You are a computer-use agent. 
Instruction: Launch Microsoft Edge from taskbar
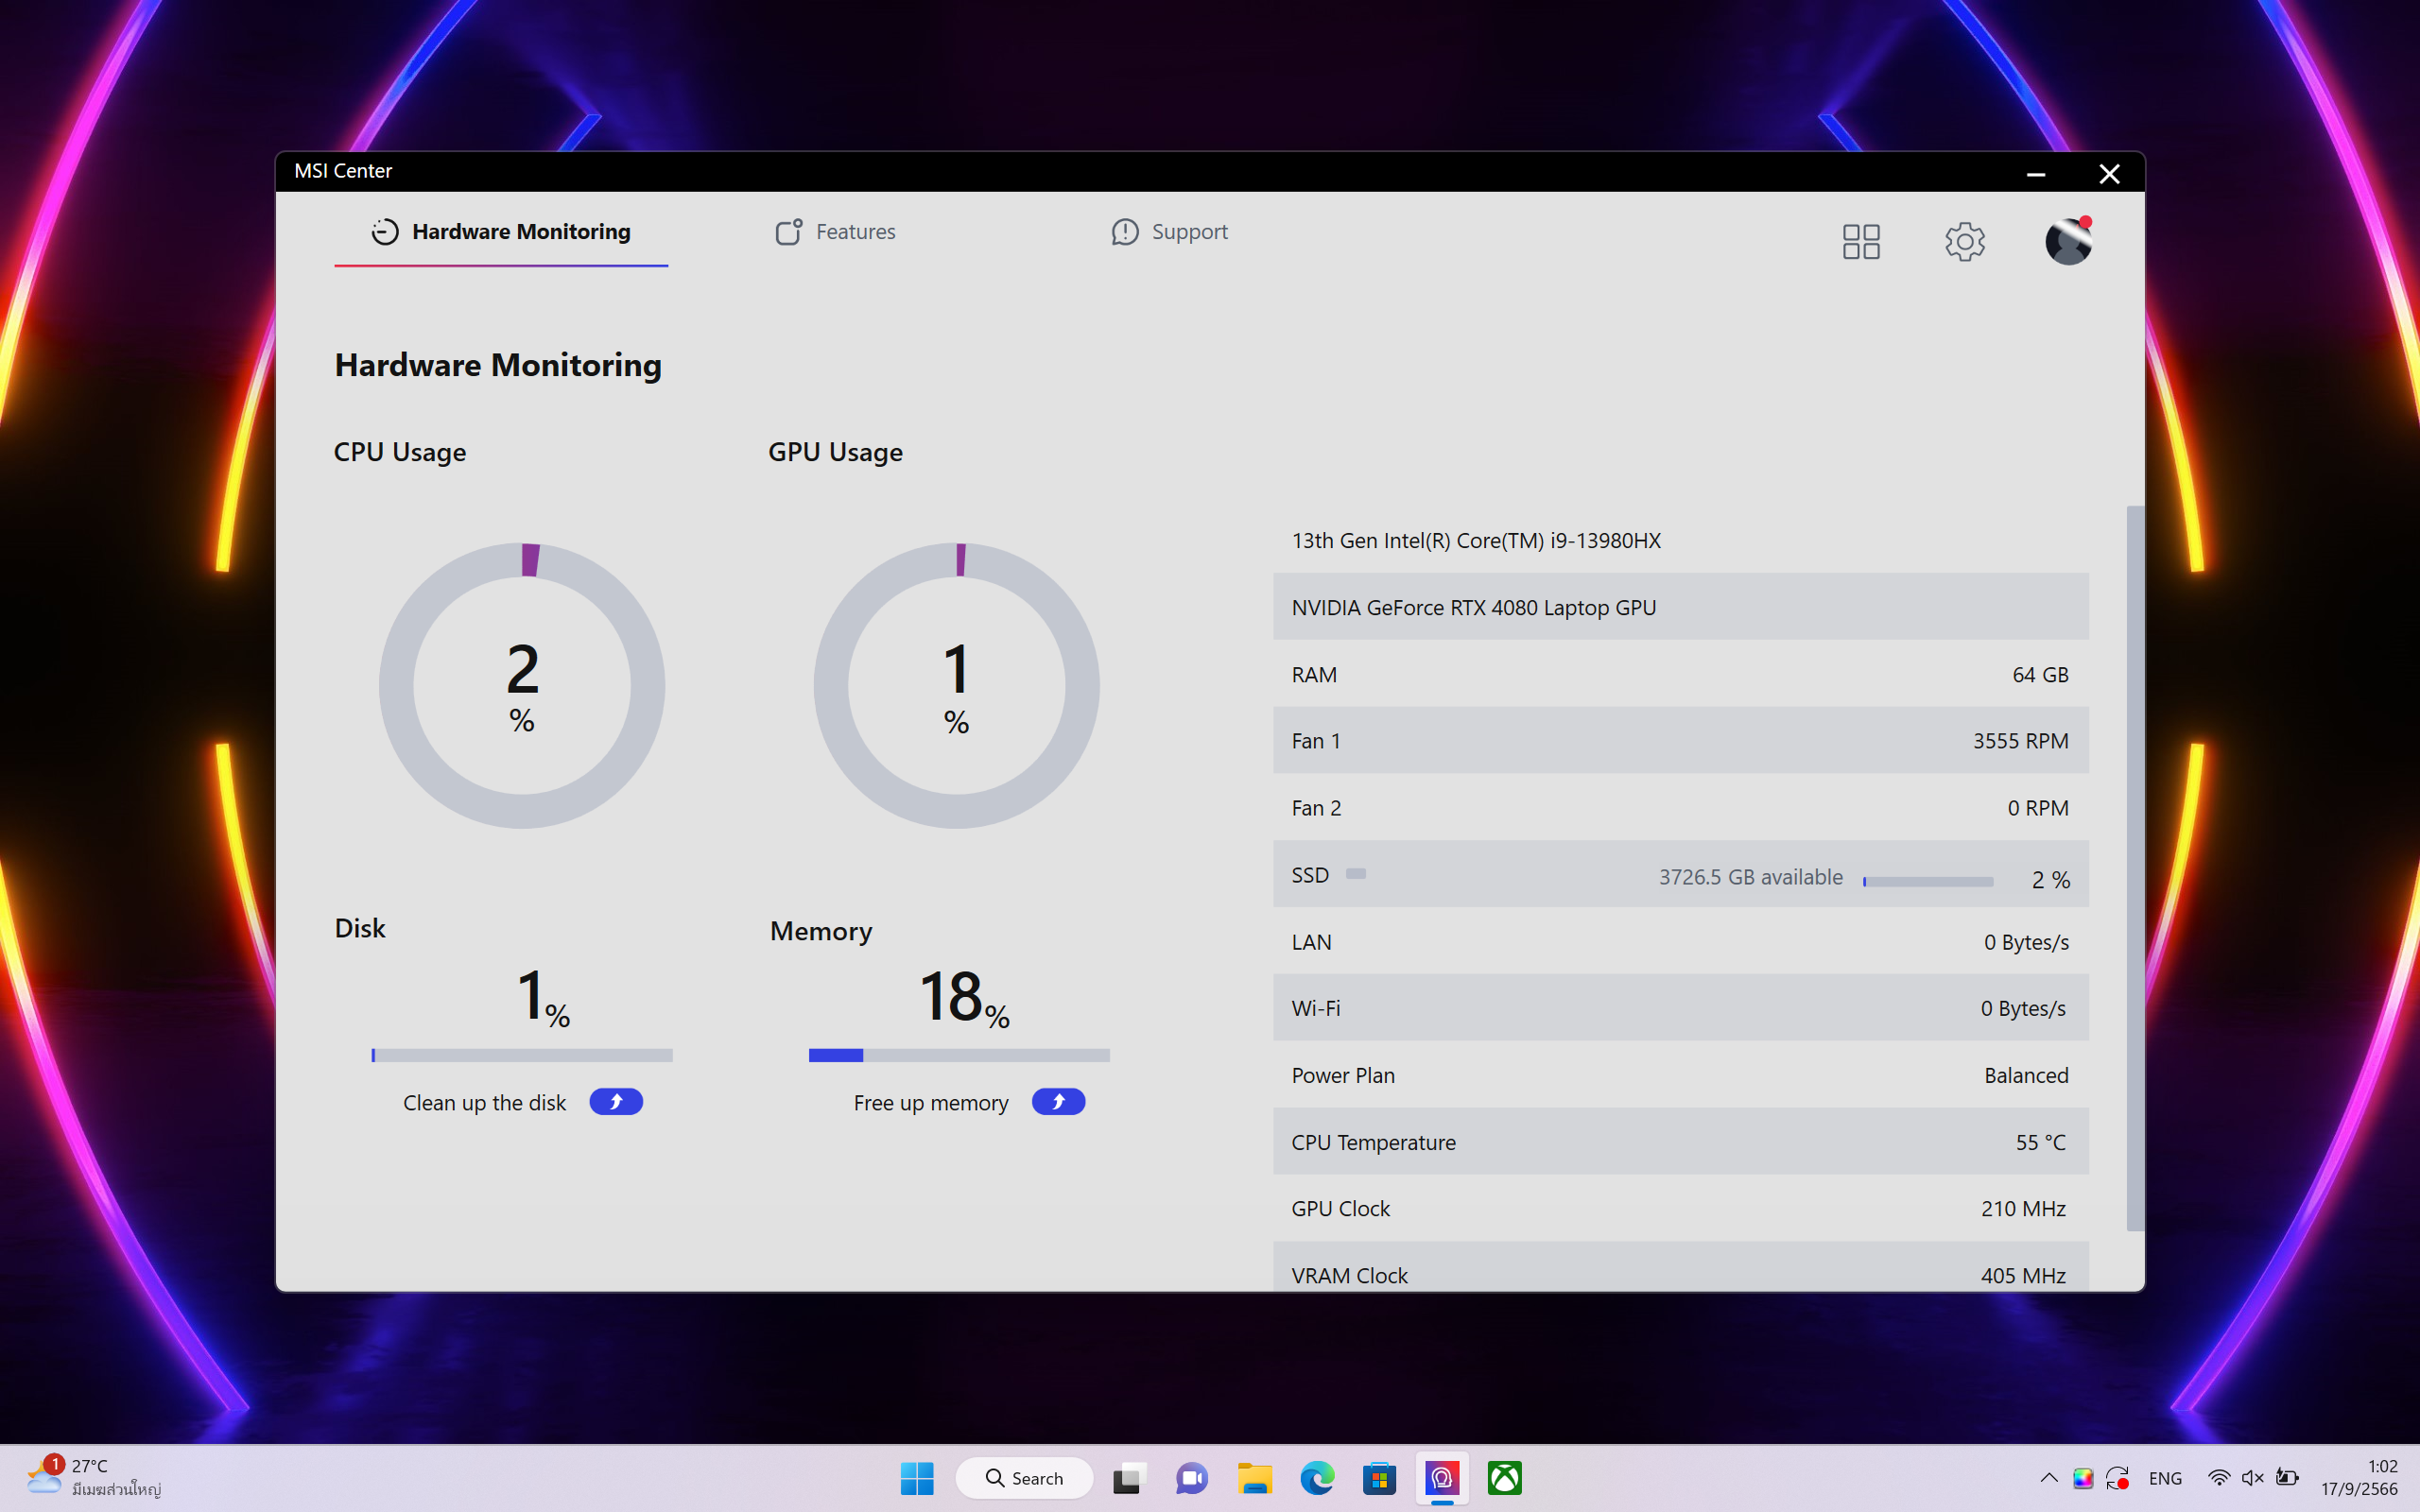(1317, 1478)
